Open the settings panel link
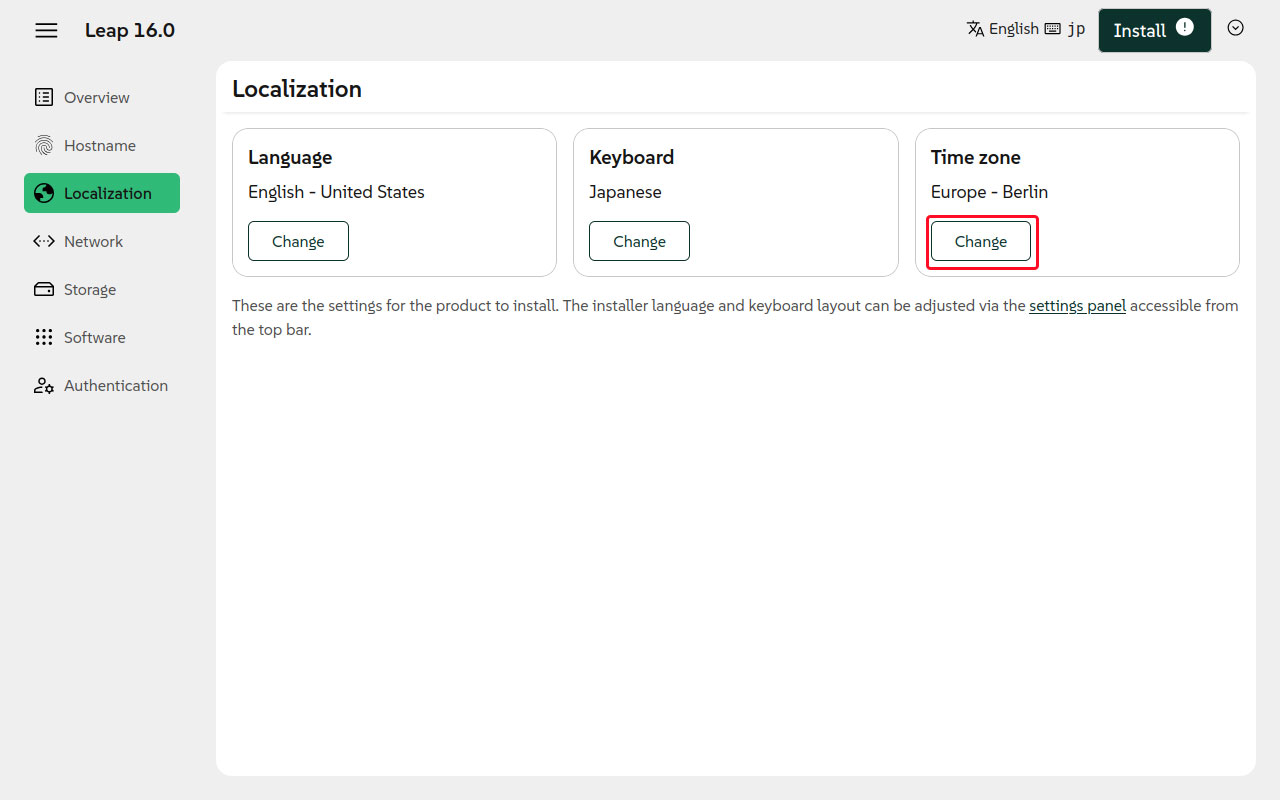Screen dimensions: 1280x800 (1077, 305)
